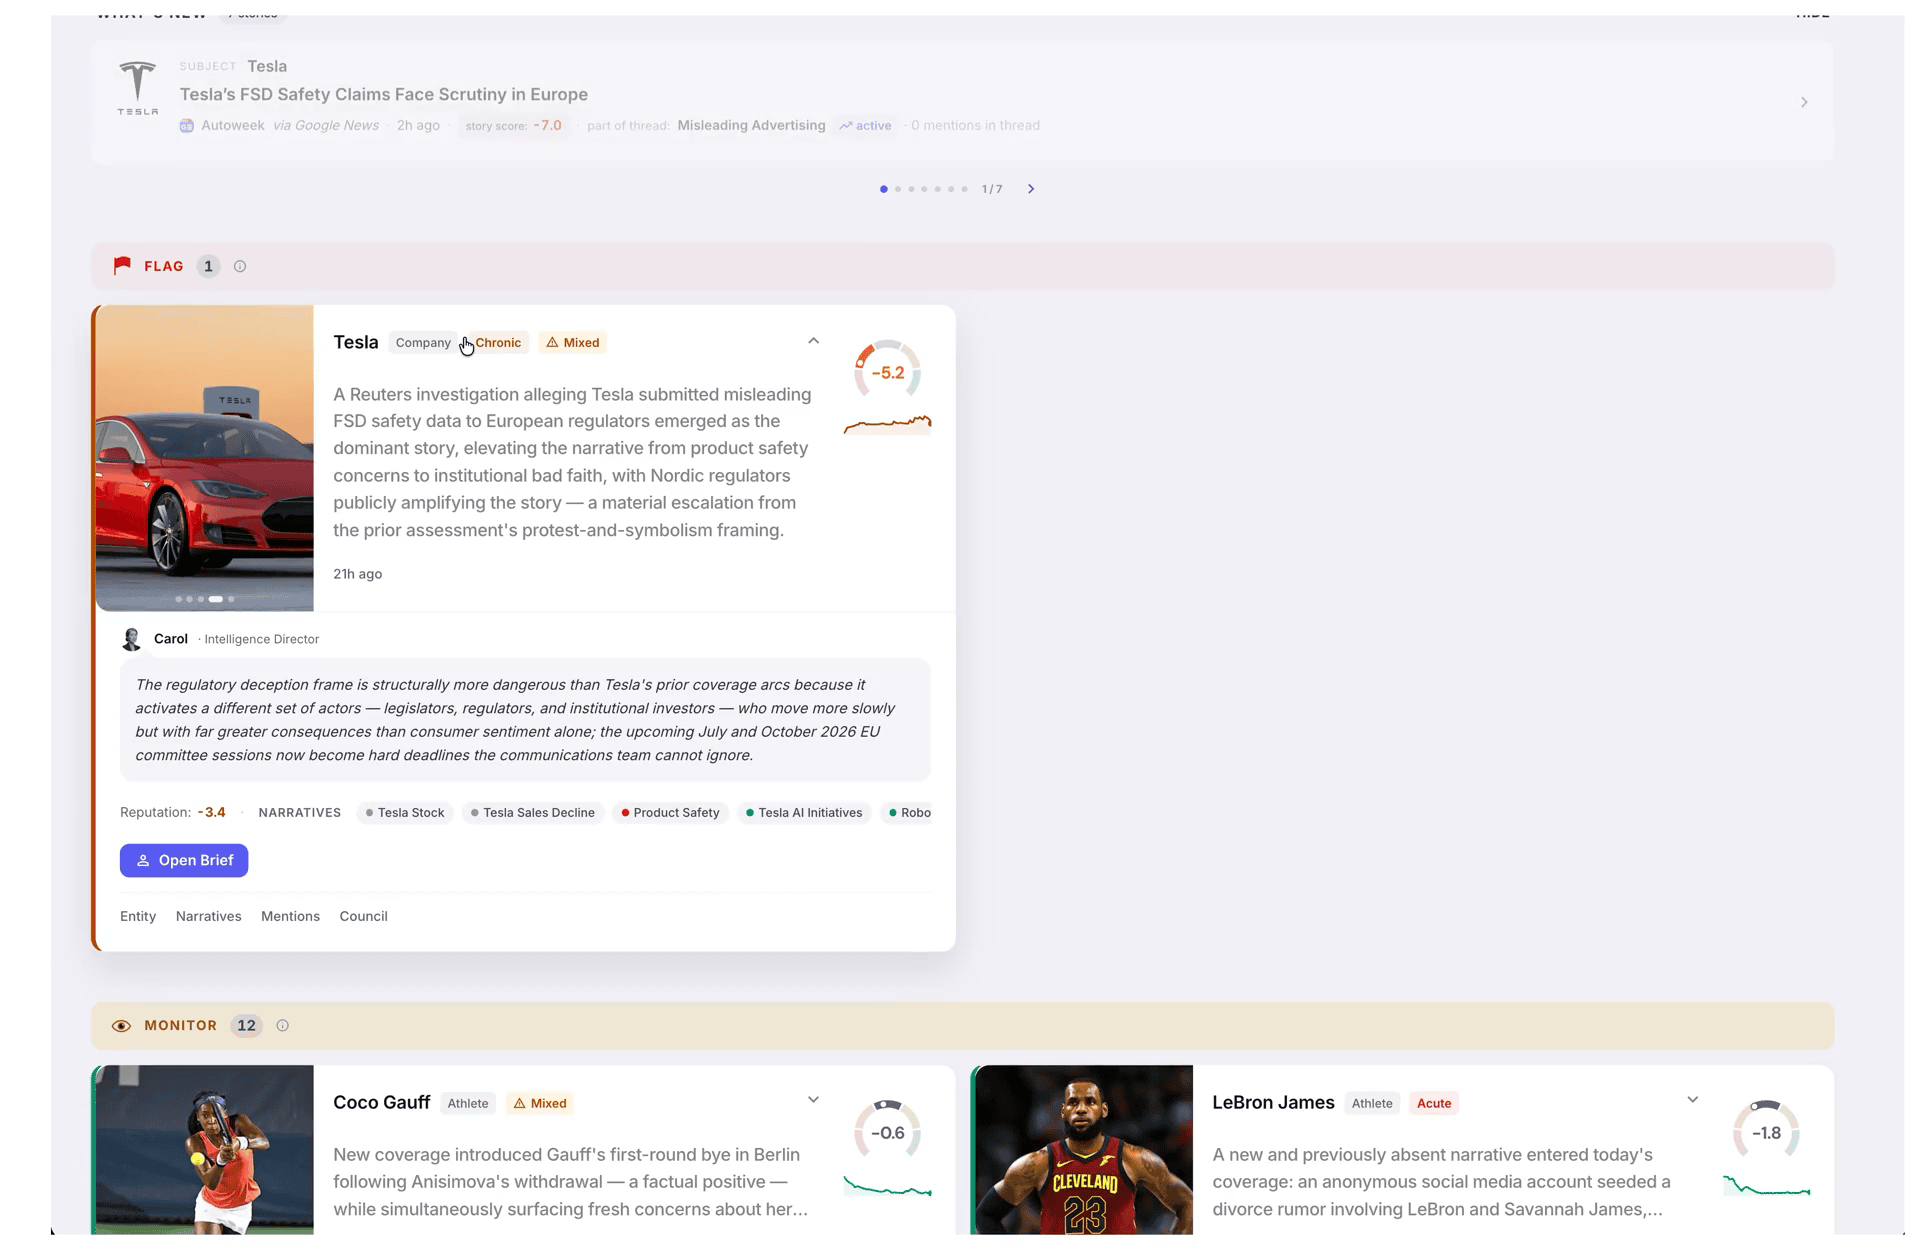Click the Open Brief button
The height and width of the screenshot is (1250, 1920).
click(184, 861)
